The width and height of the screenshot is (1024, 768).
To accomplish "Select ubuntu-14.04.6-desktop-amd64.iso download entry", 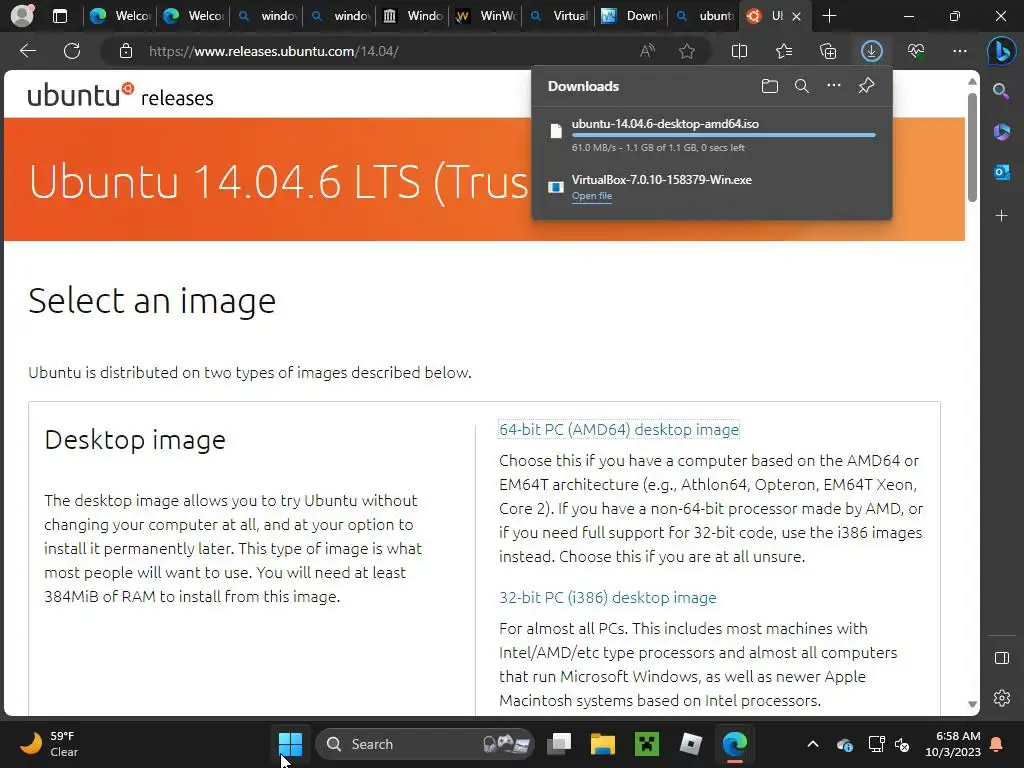I will click(712, 135).
